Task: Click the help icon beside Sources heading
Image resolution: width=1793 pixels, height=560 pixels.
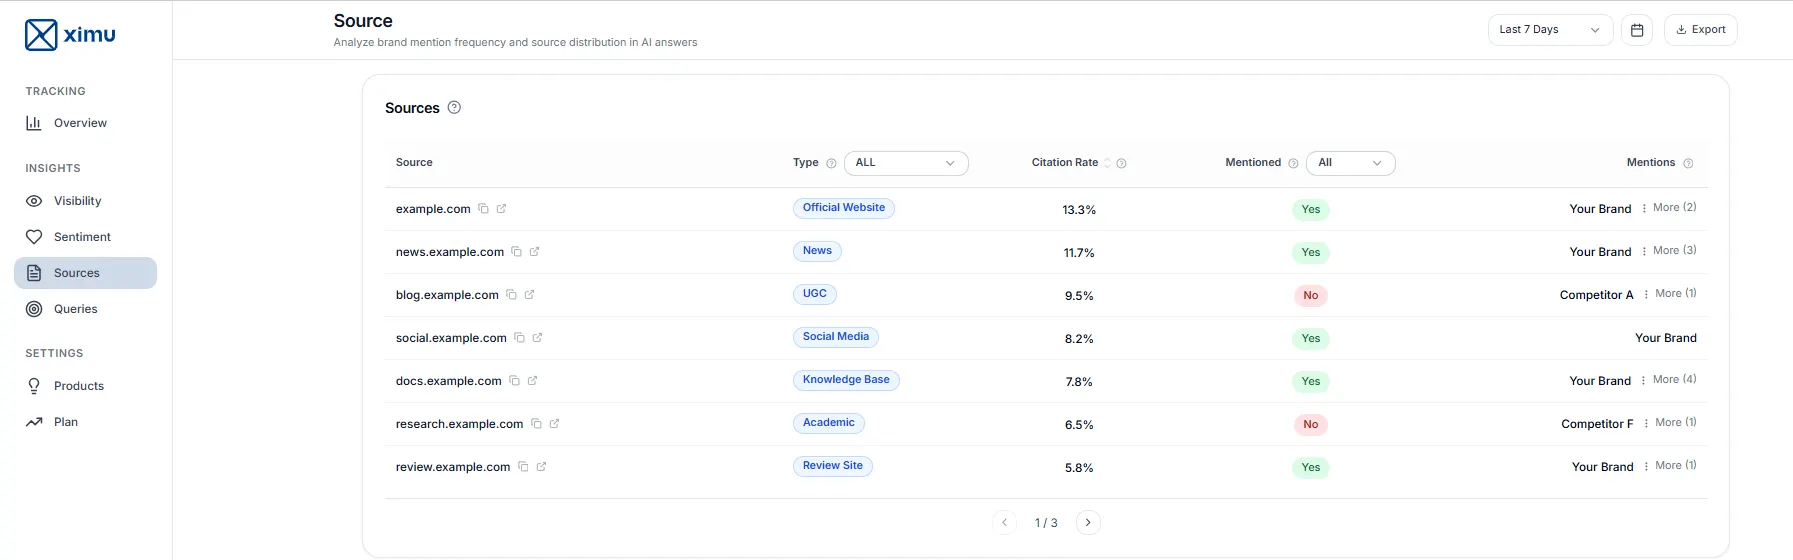Action: pyautogui.click(x=454, y=108)
